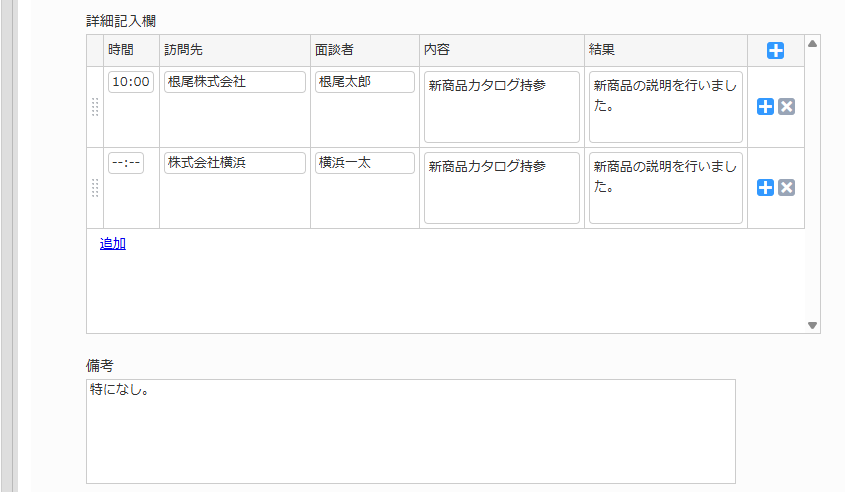Click the empty time field in second row
The width and height of the screenshot is (845, 492).
[x=131, y=163]
